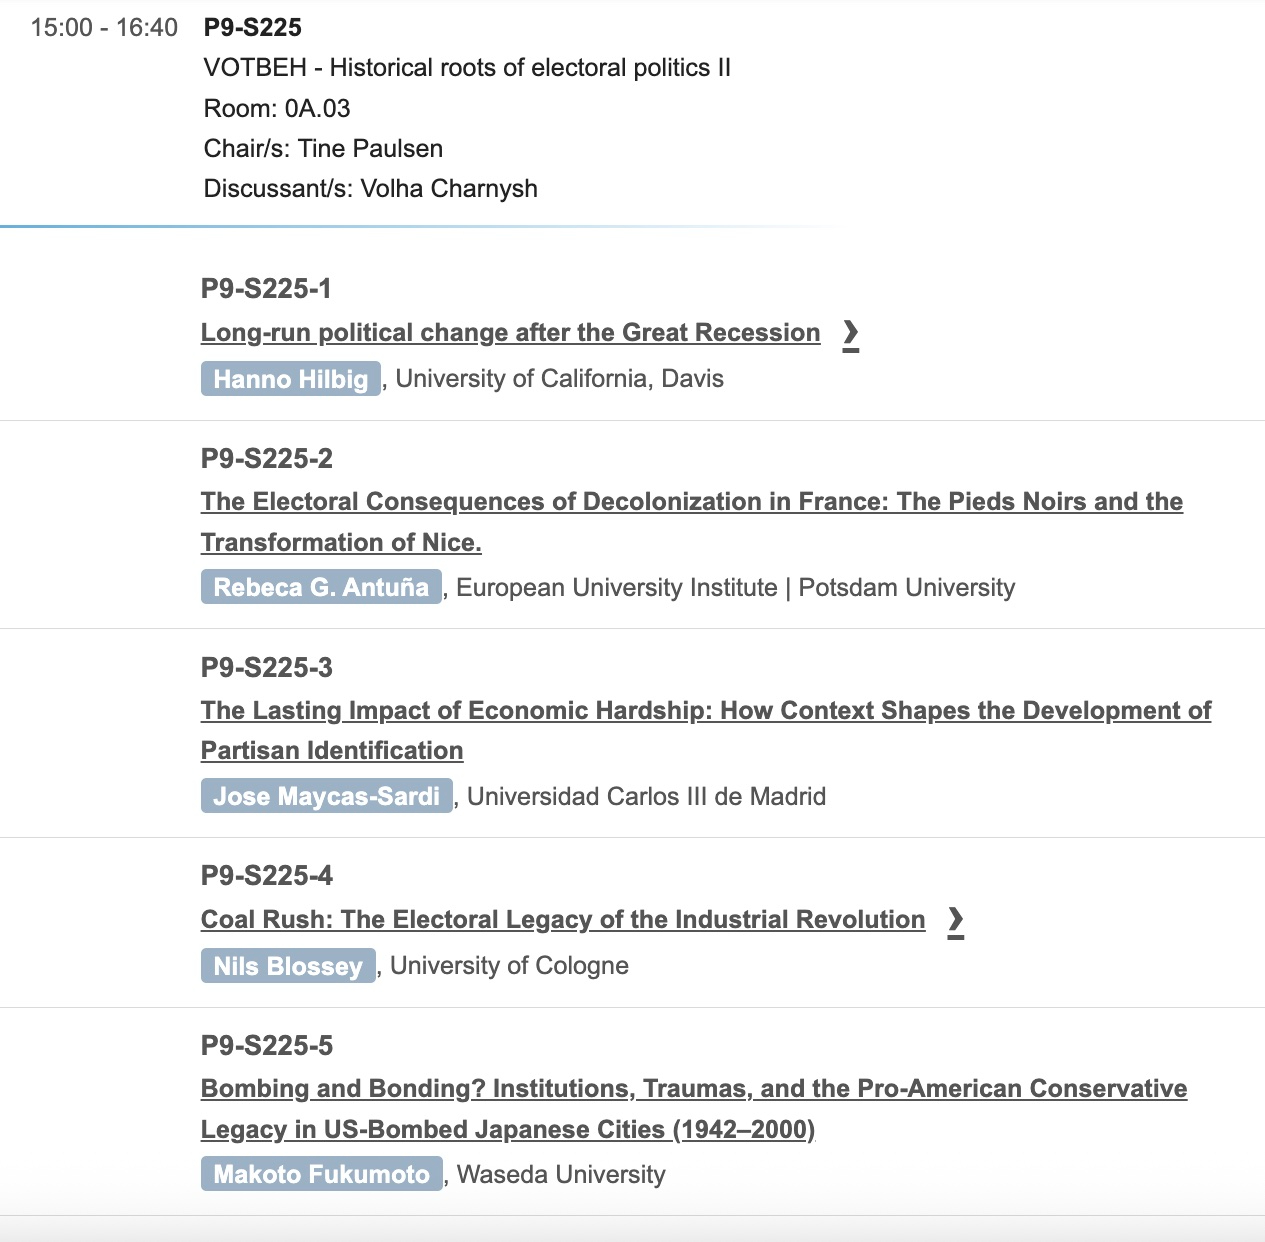Click the Hanno Hilbig author badge
The width and height of the screenshot is (1265, 1242).
[290, 379]
